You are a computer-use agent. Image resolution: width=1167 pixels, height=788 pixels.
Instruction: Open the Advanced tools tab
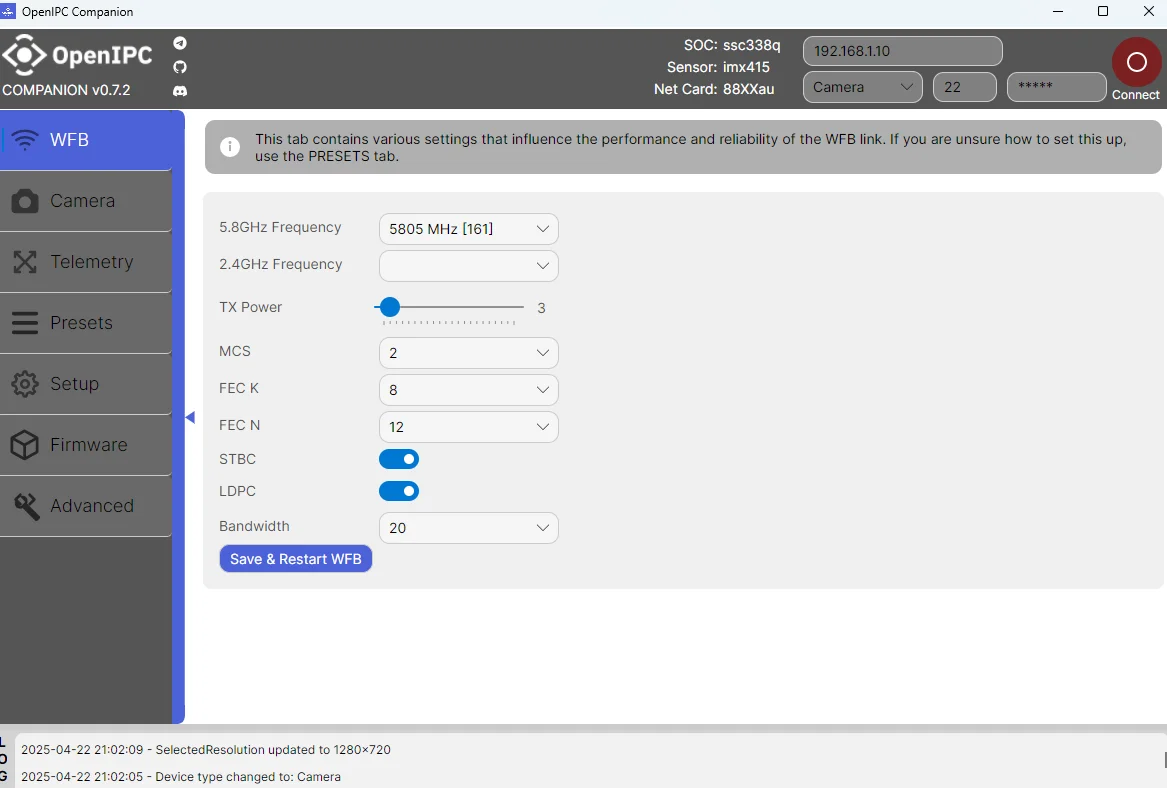pos(86,506)
